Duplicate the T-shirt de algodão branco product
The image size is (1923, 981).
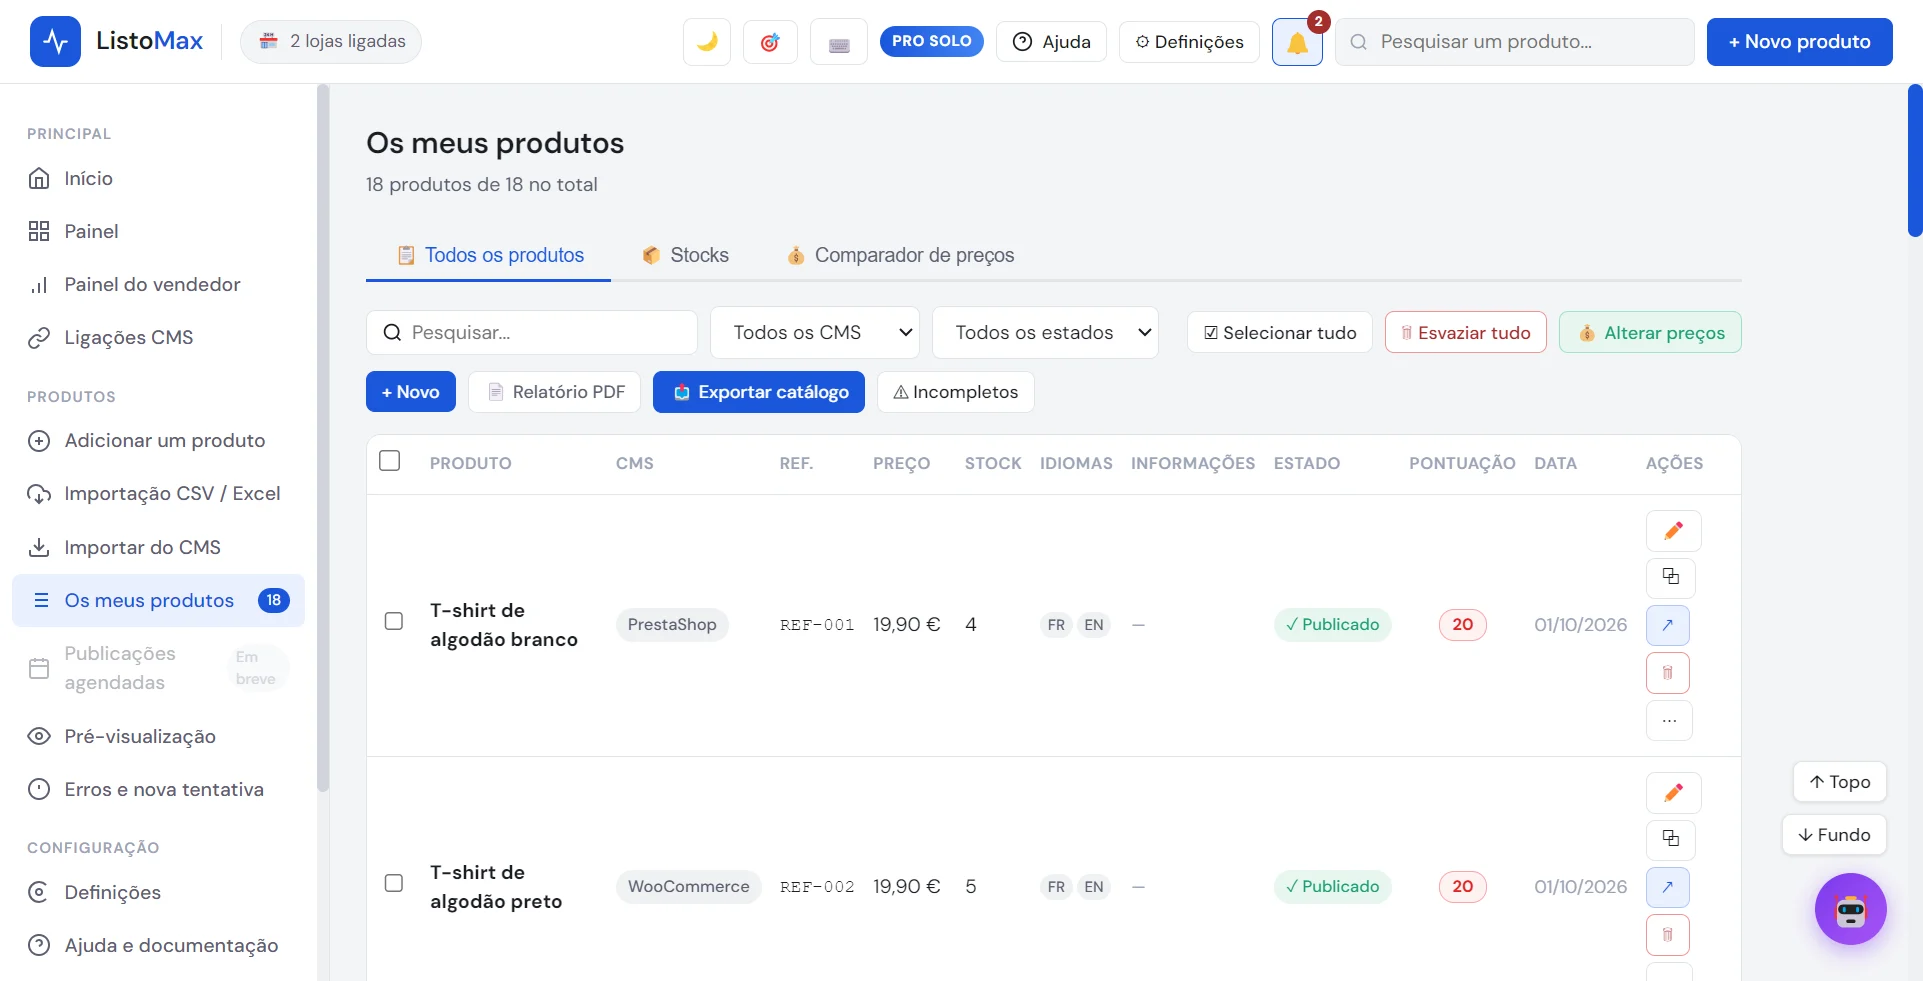(1670, 577)
